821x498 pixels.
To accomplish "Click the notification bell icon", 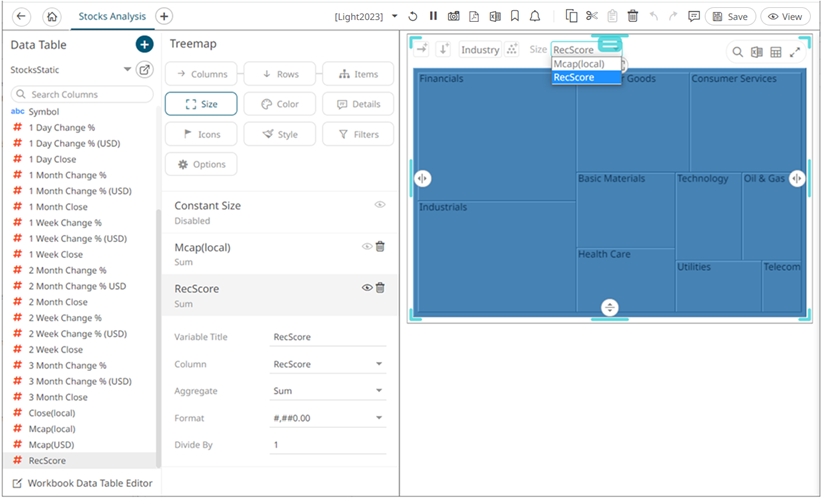I will (x=535, y=16).
